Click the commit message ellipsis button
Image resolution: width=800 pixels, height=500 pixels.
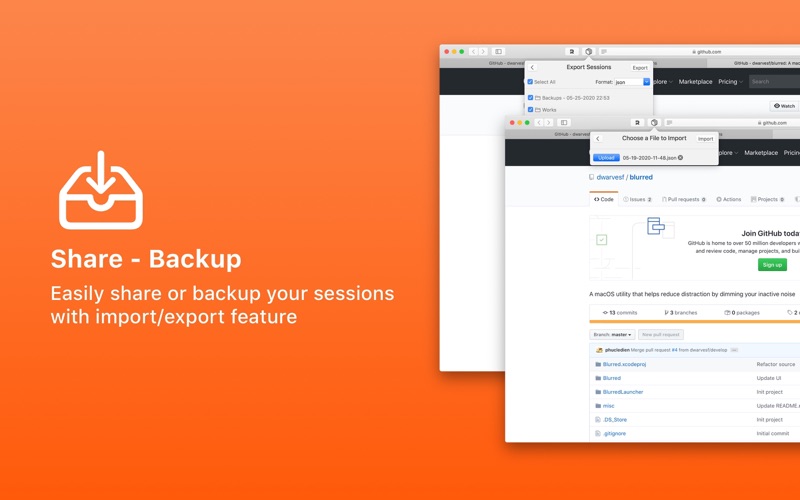[734, 350]
